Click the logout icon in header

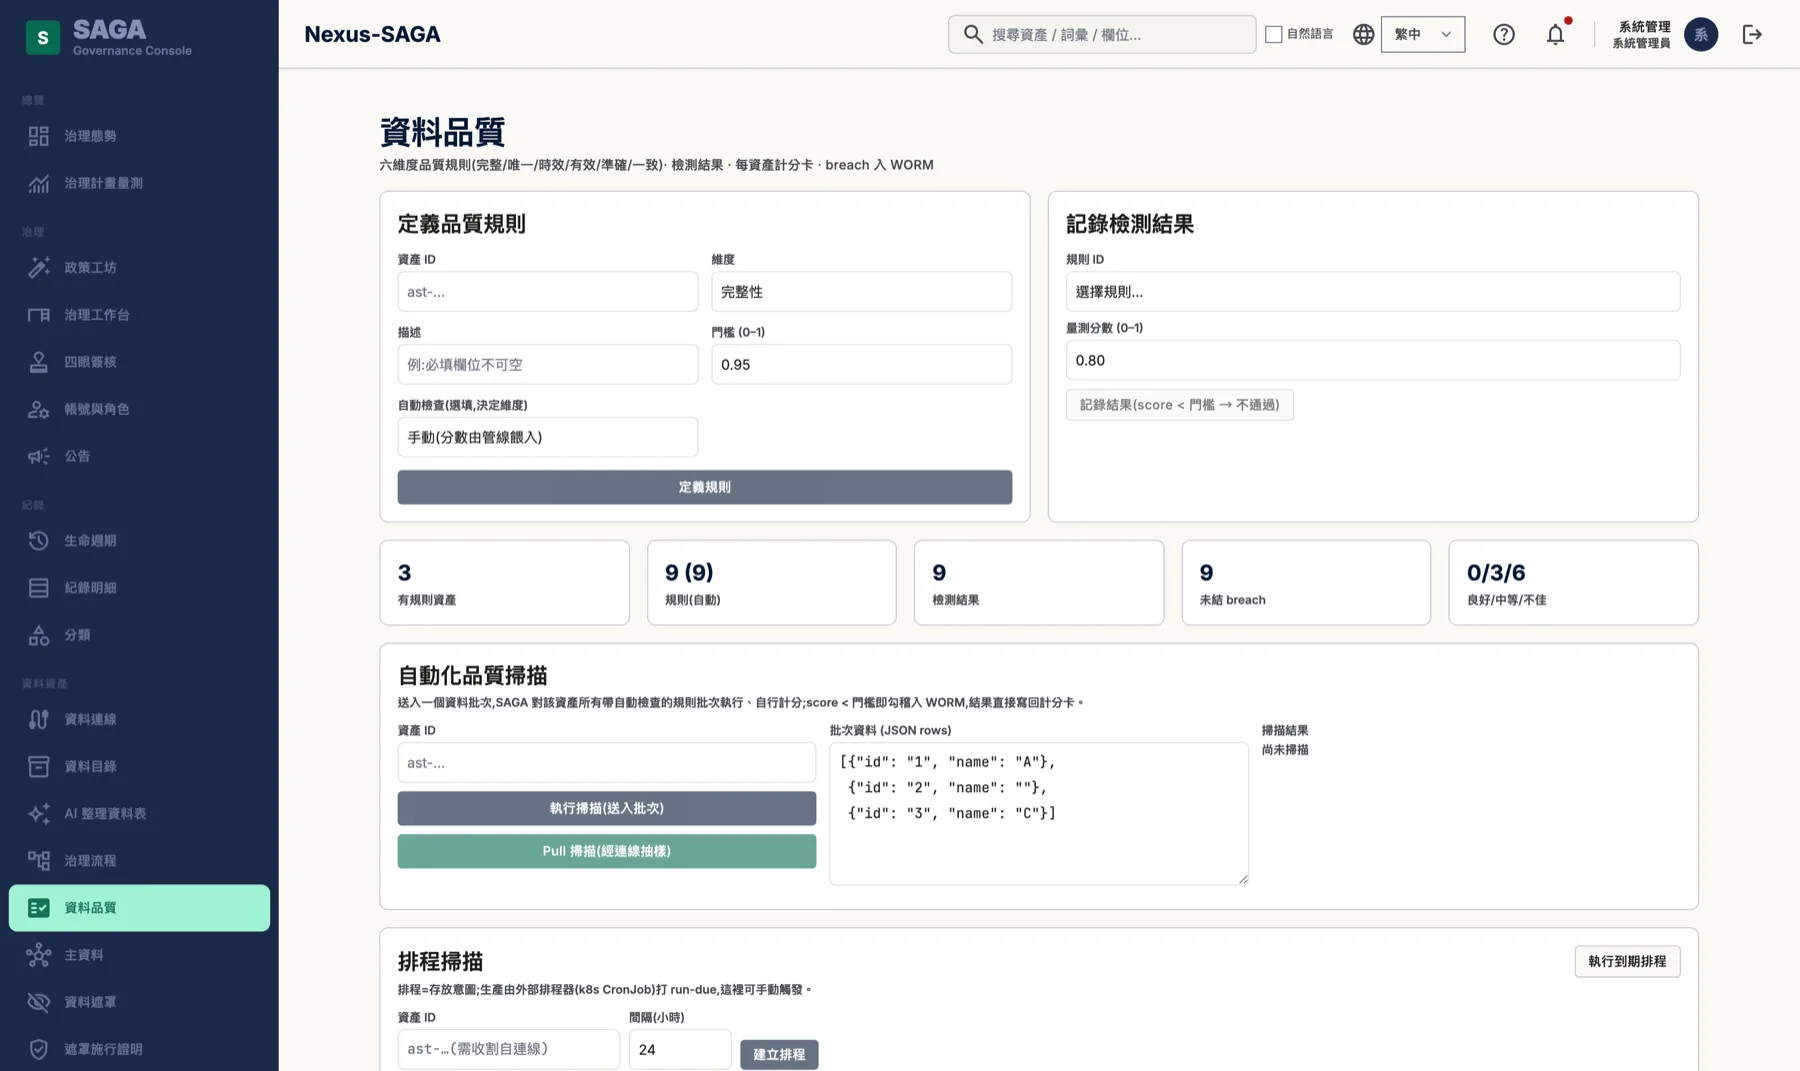point(1752,34)
